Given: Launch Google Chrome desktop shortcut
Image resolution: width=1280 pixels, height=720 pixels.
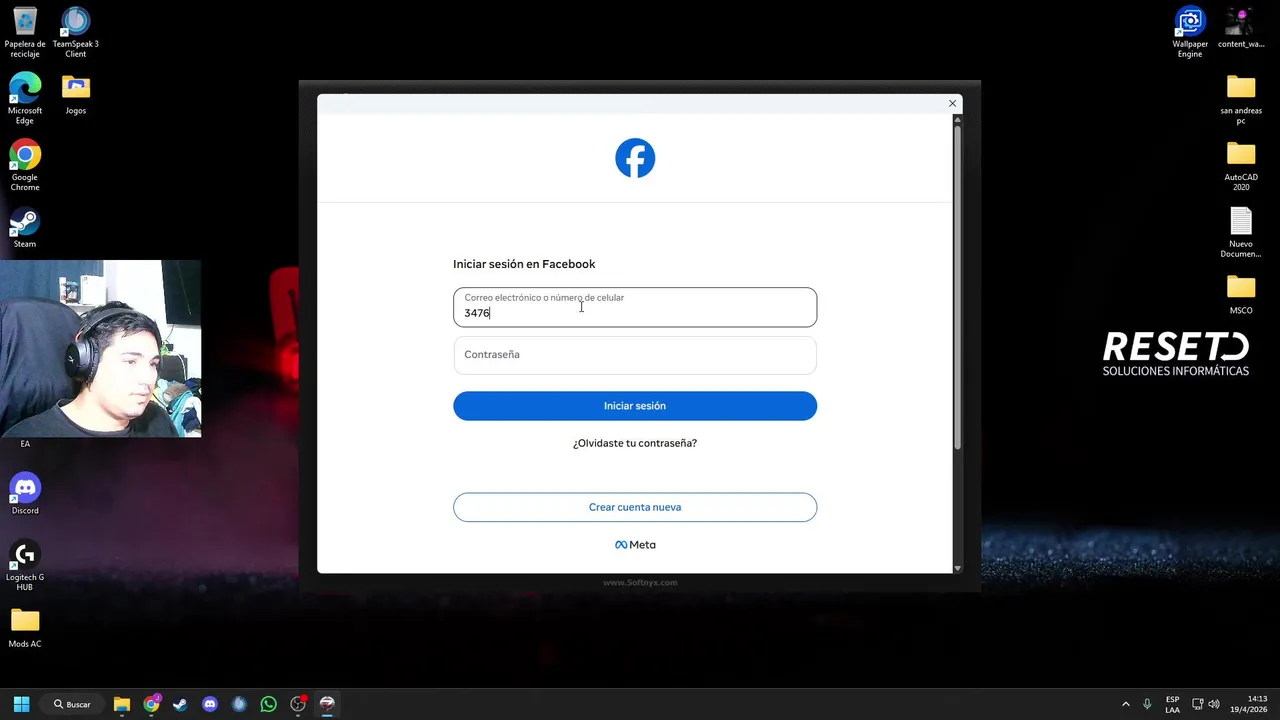Looking at the screenshot, I should tap(25, 165).
